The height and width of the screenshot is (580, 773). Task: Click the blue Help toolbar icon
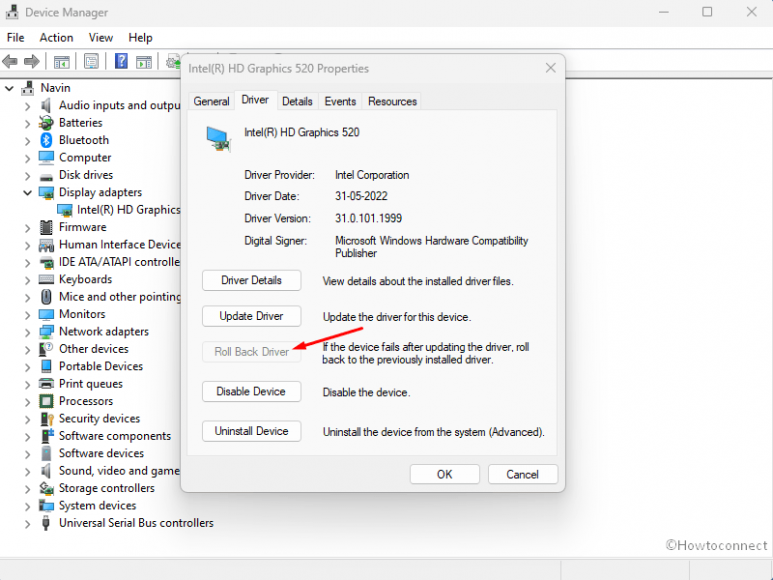[121, 61]
